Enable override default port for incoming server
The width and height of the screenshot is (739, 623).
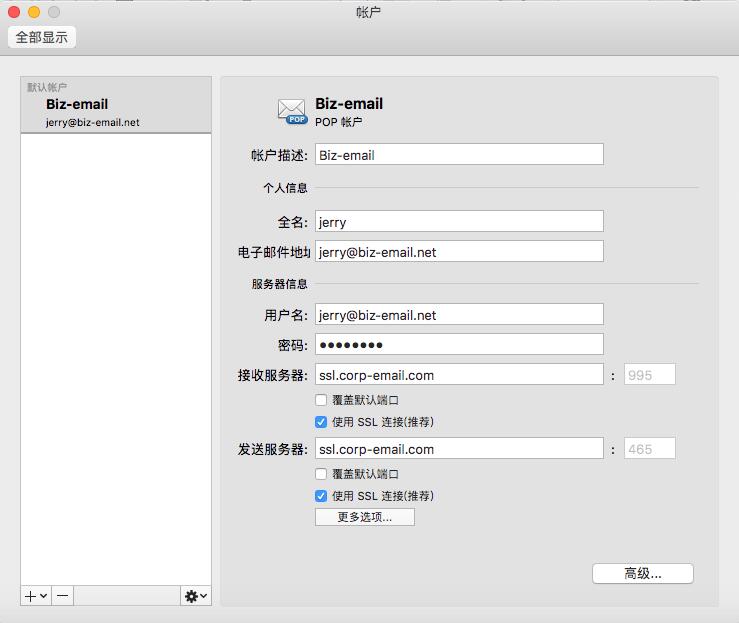click(321, 400)
